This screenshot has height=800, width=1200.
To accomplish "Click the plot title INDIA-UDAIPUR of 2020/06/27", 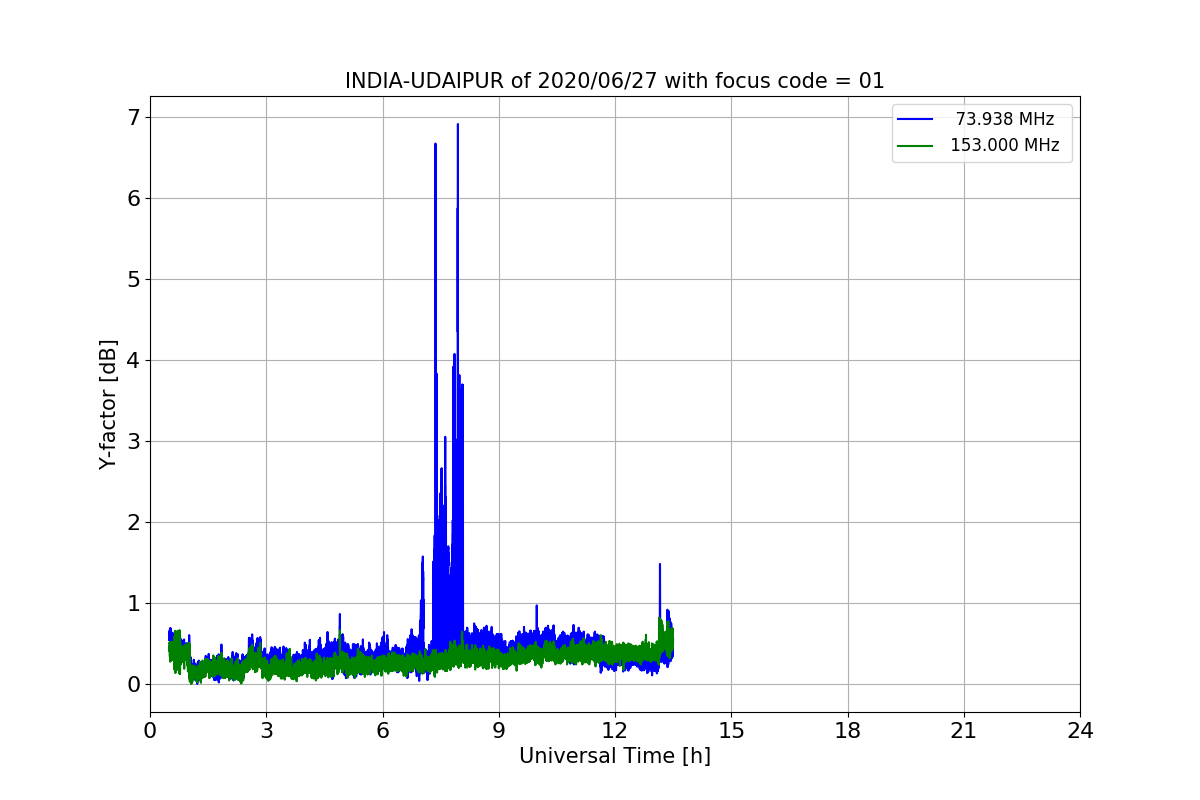I will pyautogui.click(x=615, y=81).
